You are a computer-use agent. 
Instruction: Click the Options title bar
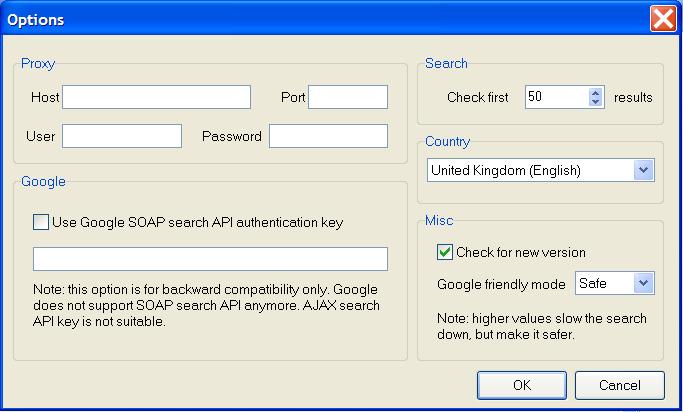(300, 19)
